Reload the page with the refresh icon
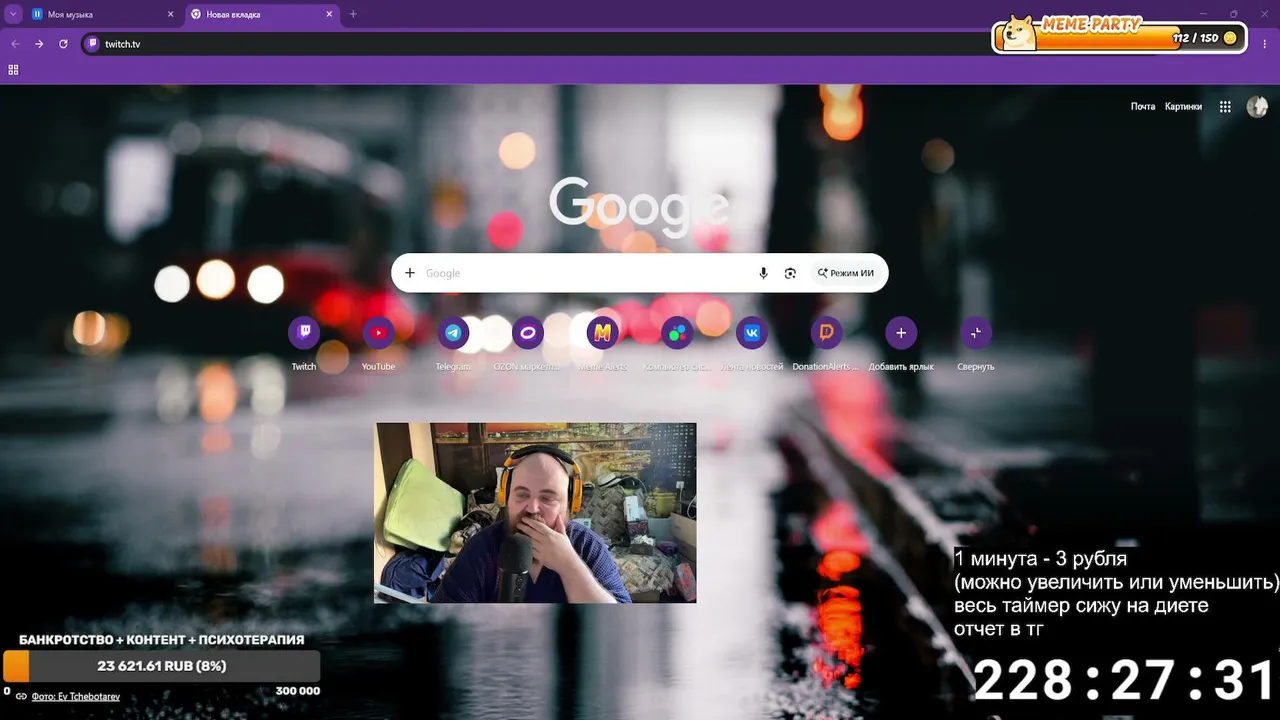1280x720 pixels. point(63,44)
